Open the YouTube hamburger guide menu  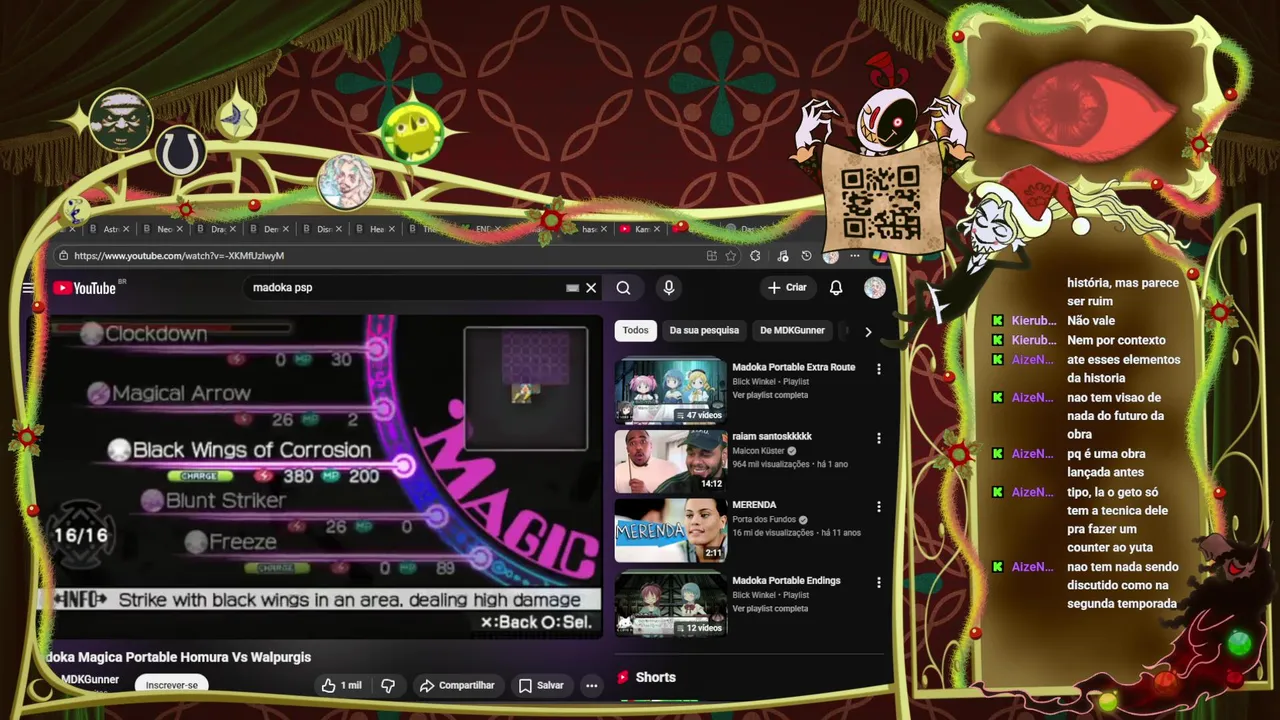tap(28, 288)
